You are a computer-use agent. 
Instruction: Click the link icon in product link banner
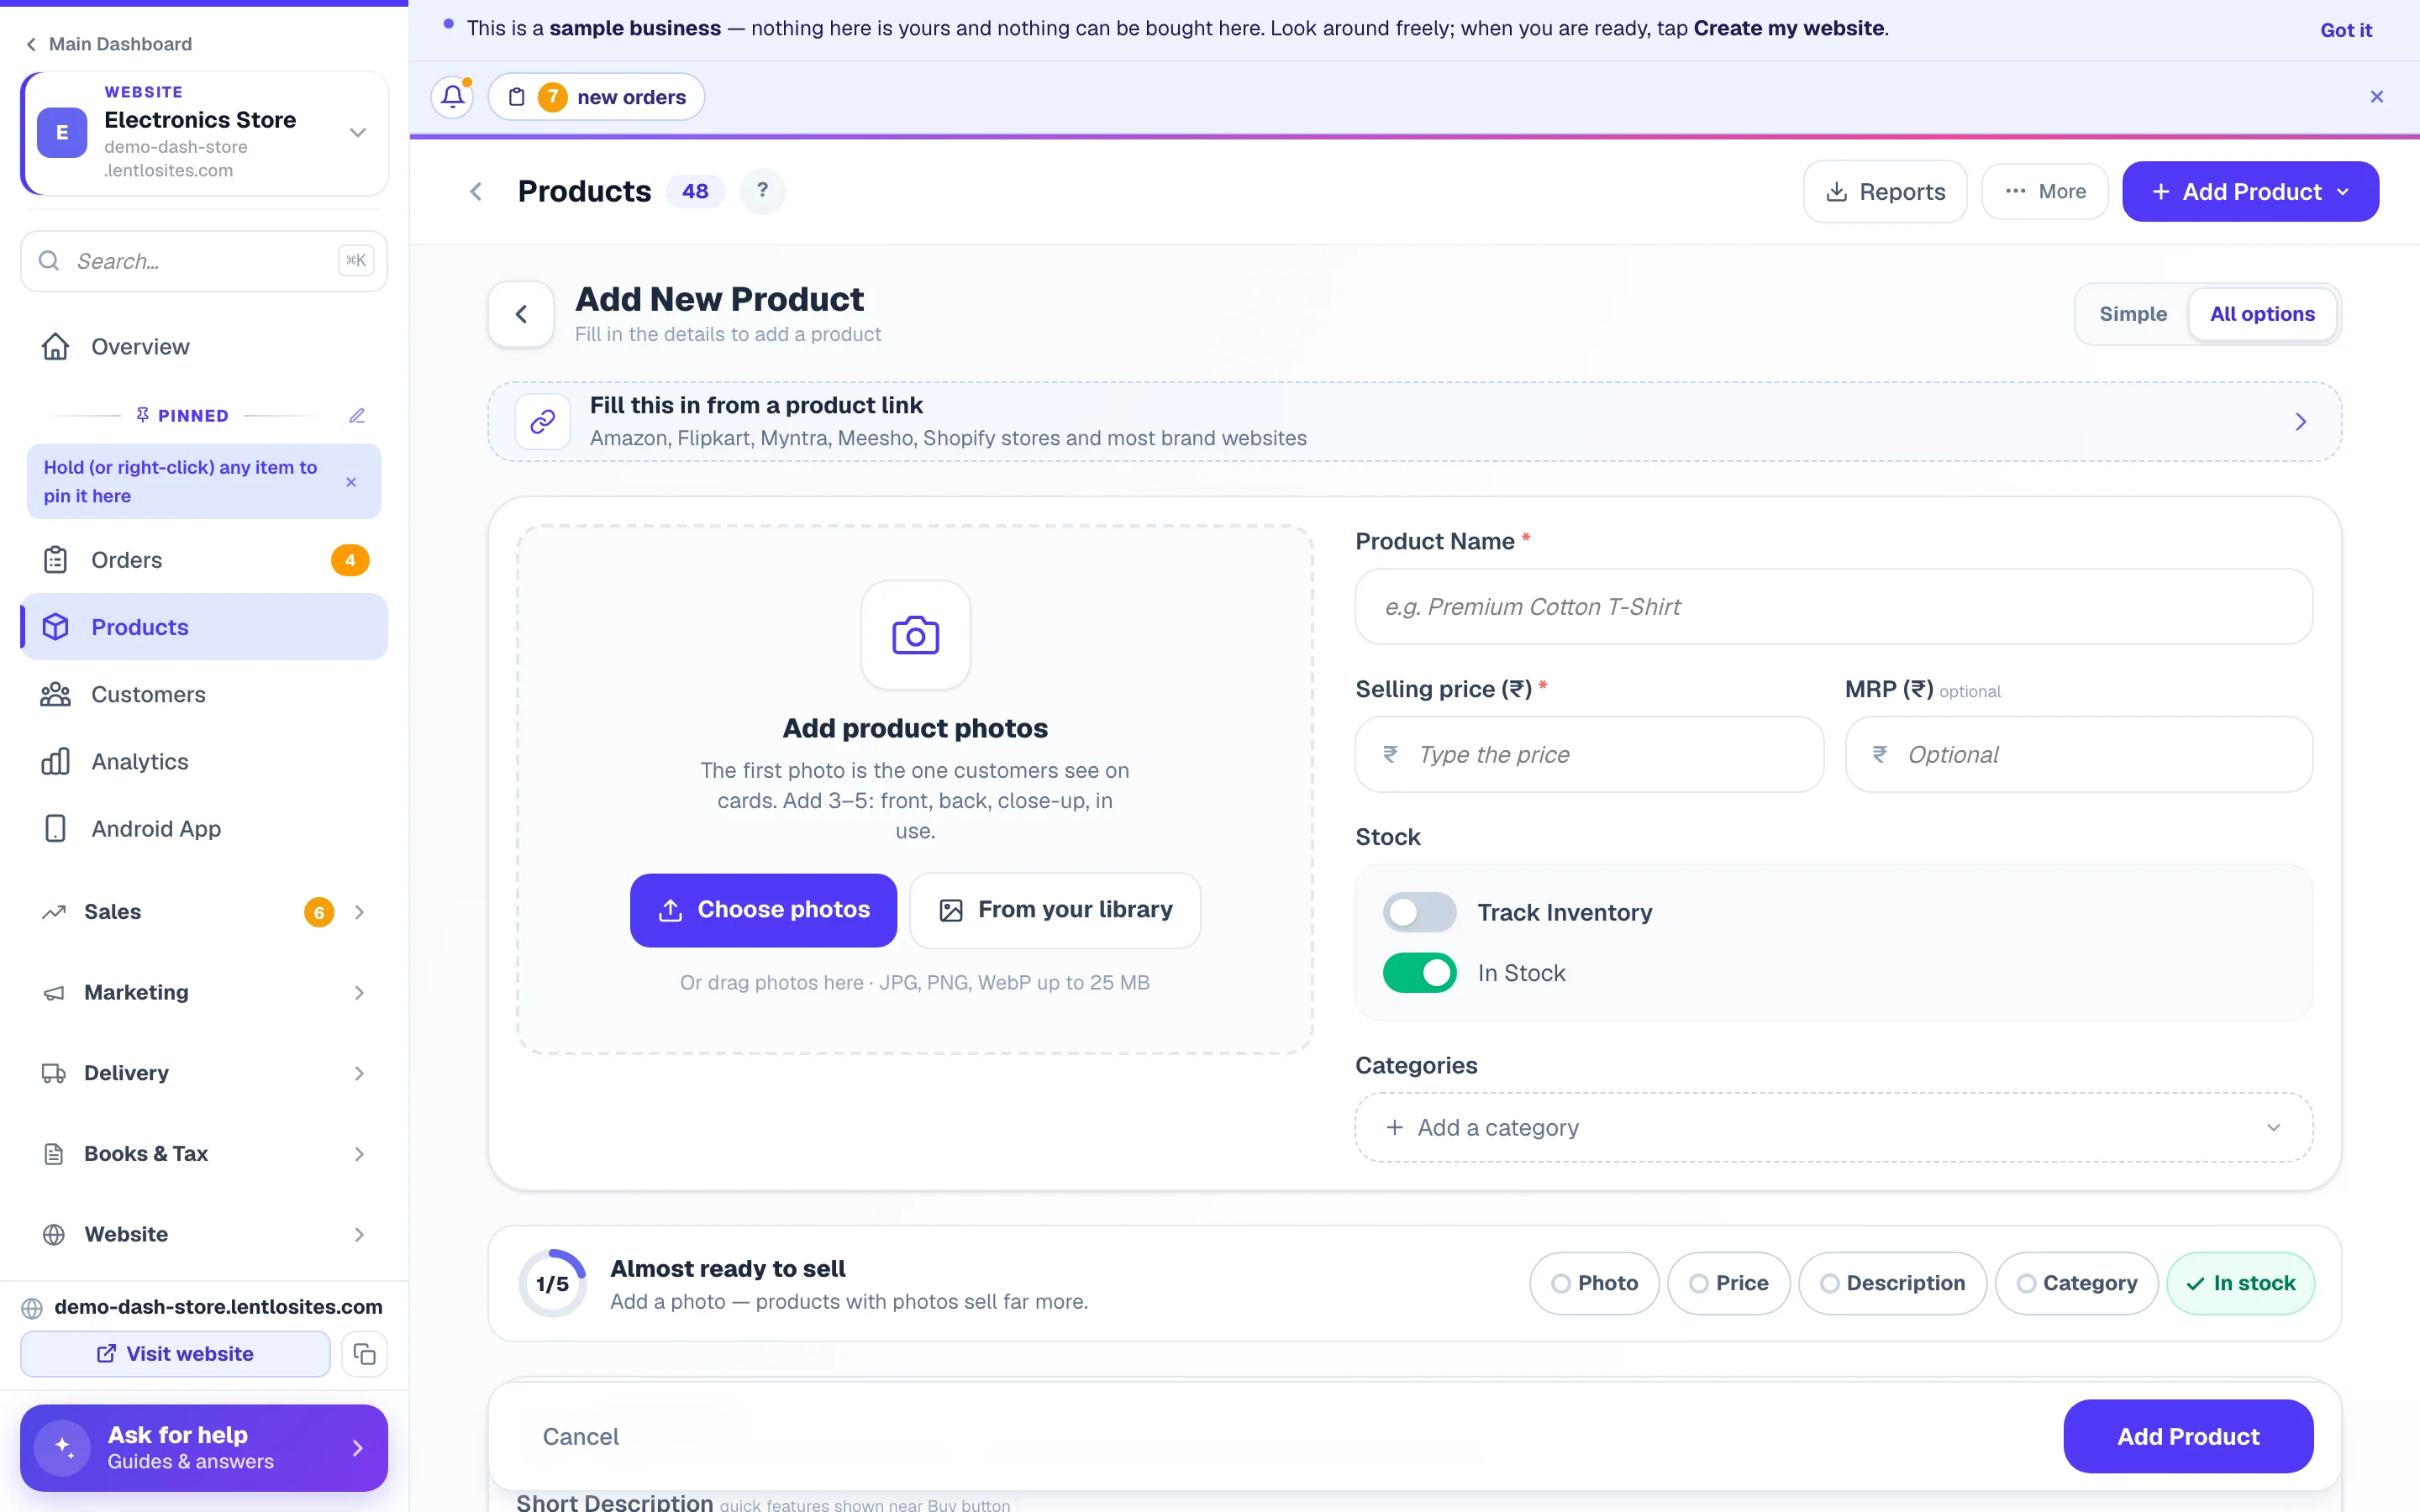(x=543, y=421)
